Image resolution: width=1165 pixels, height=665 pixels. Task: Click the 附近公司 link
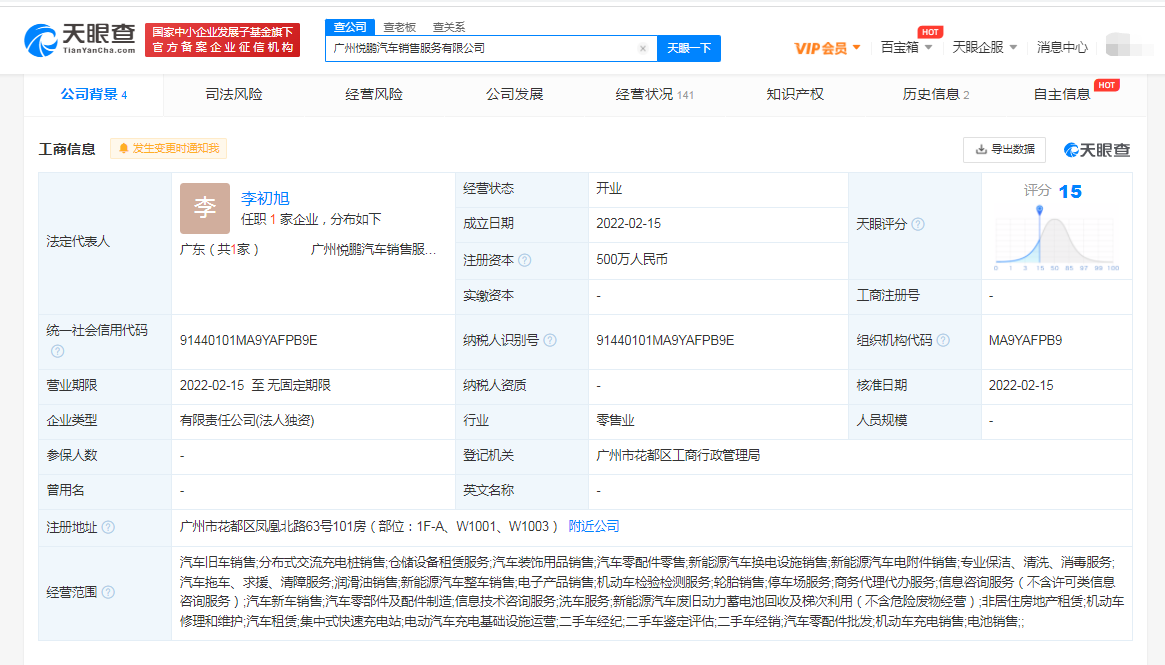(x=594, y=526)
